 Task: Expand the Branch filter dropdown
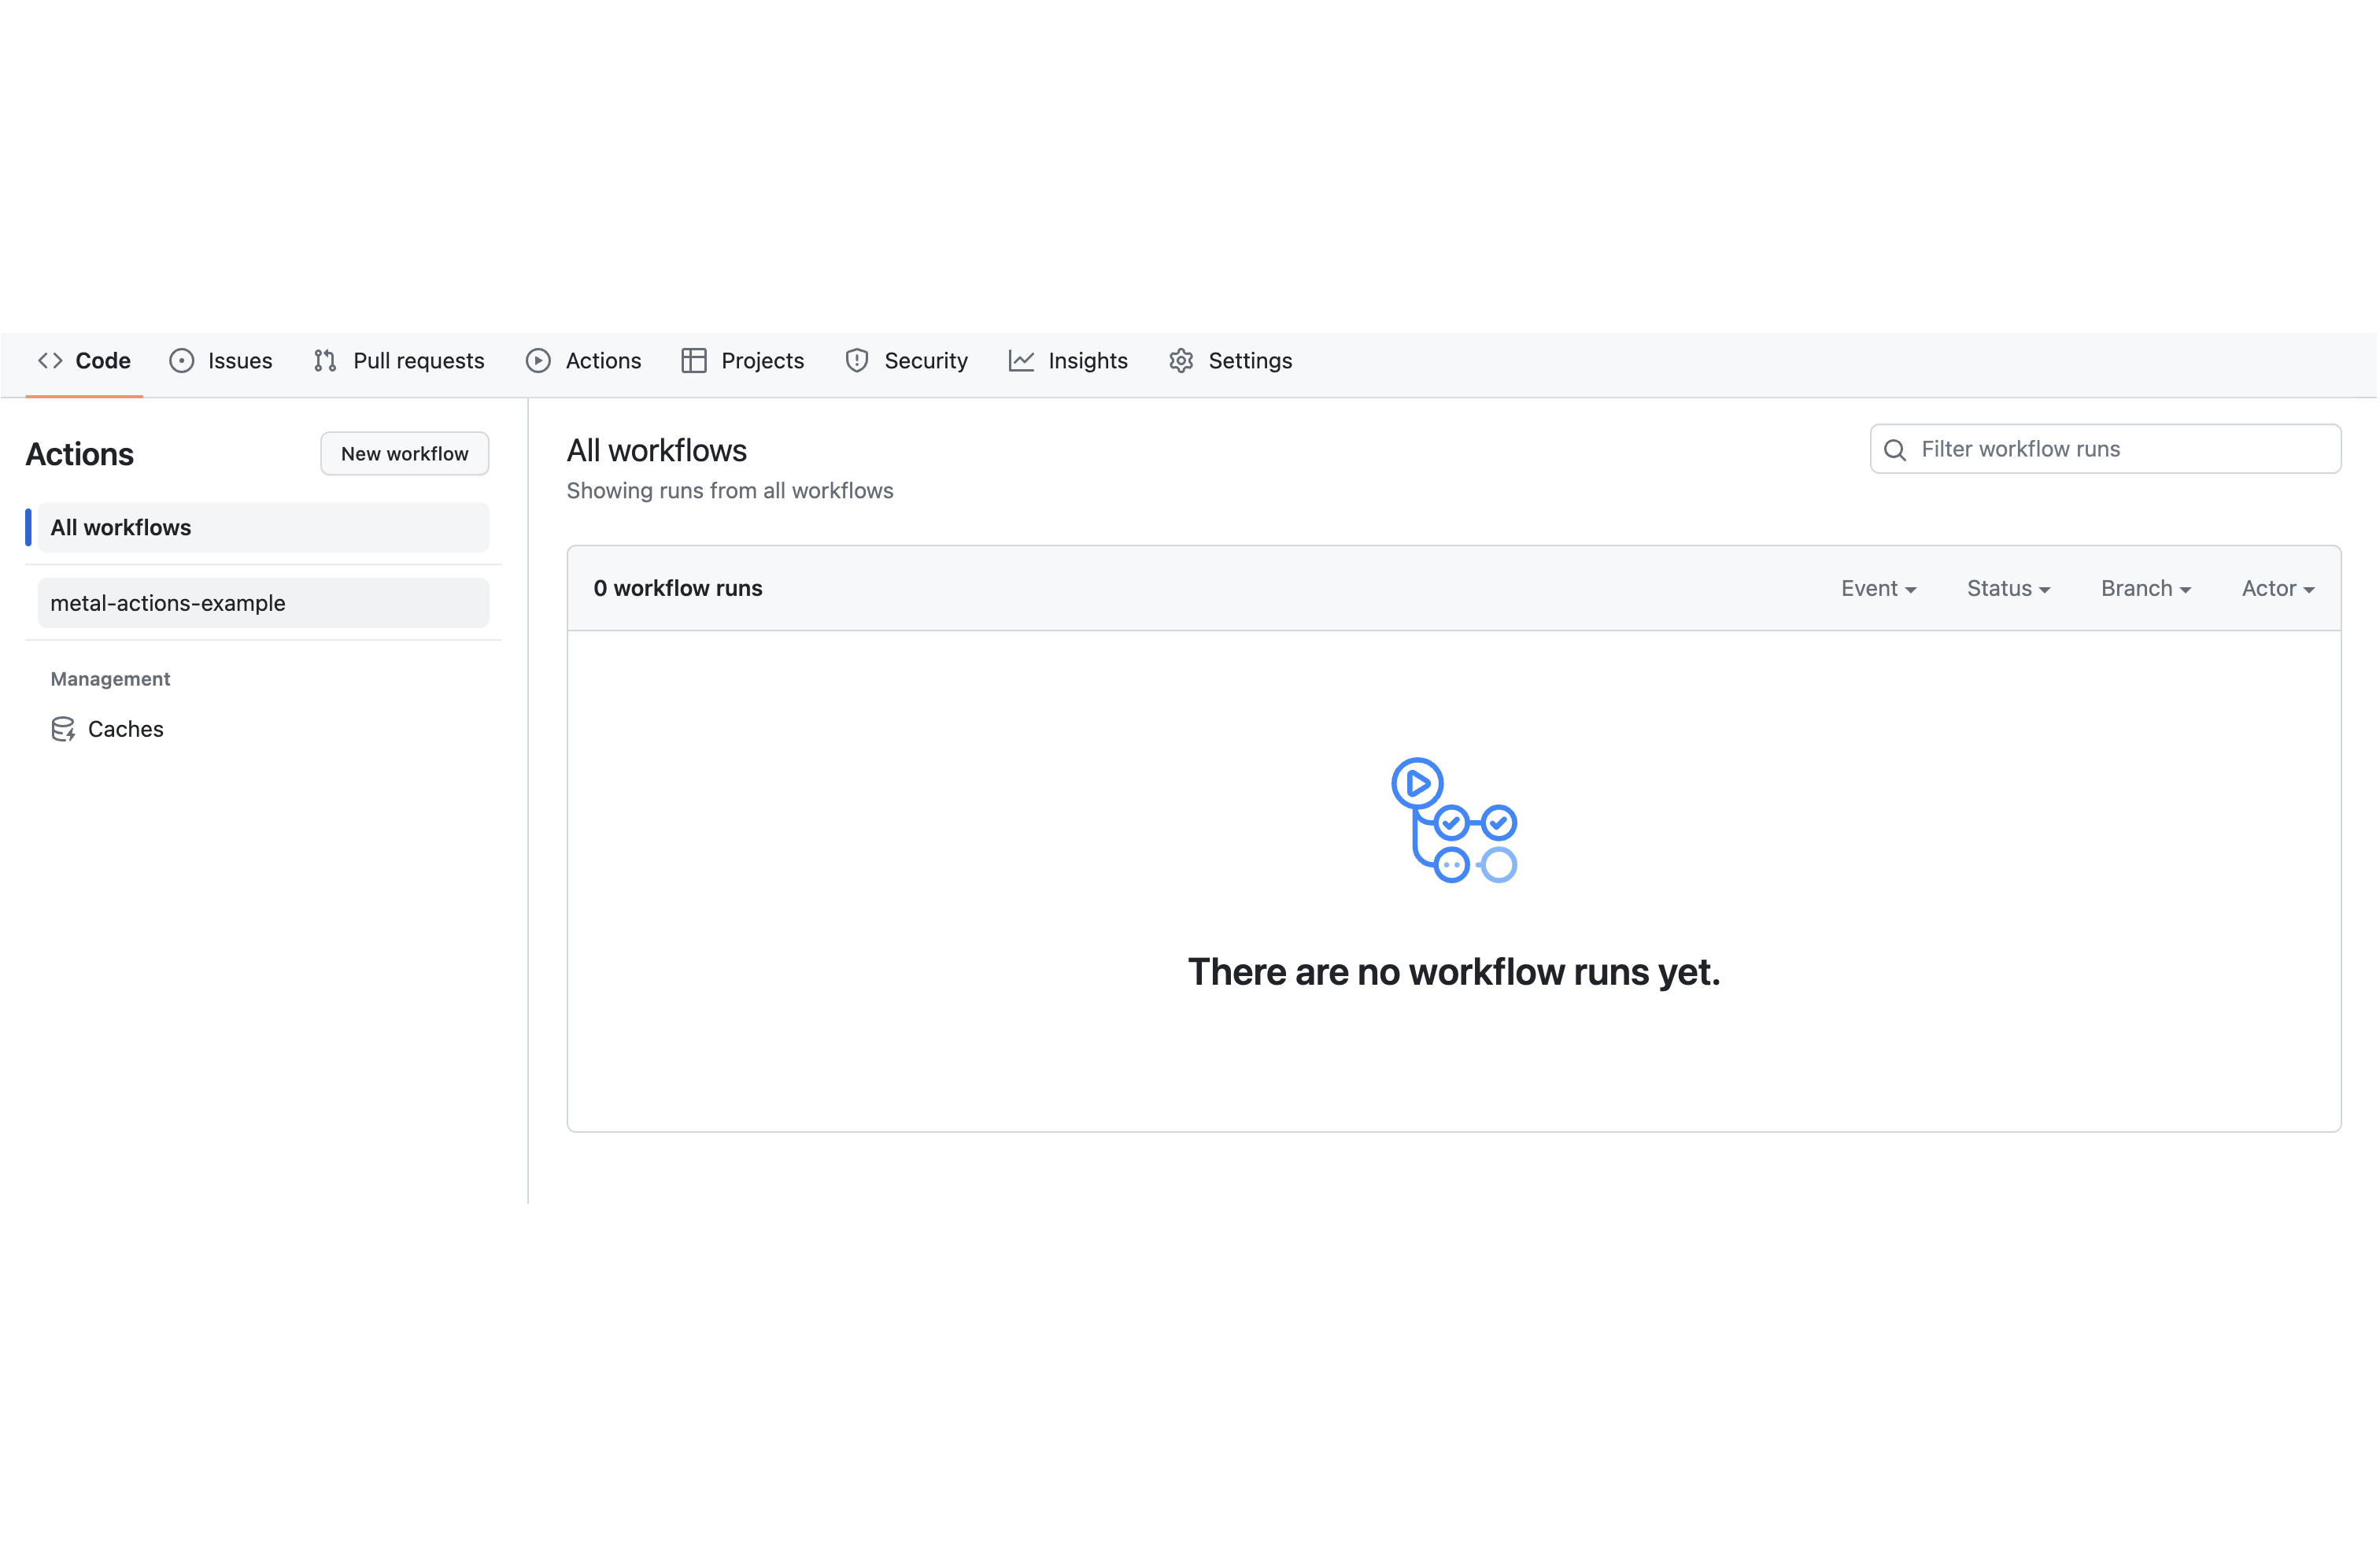click(x=2145, y=588)
